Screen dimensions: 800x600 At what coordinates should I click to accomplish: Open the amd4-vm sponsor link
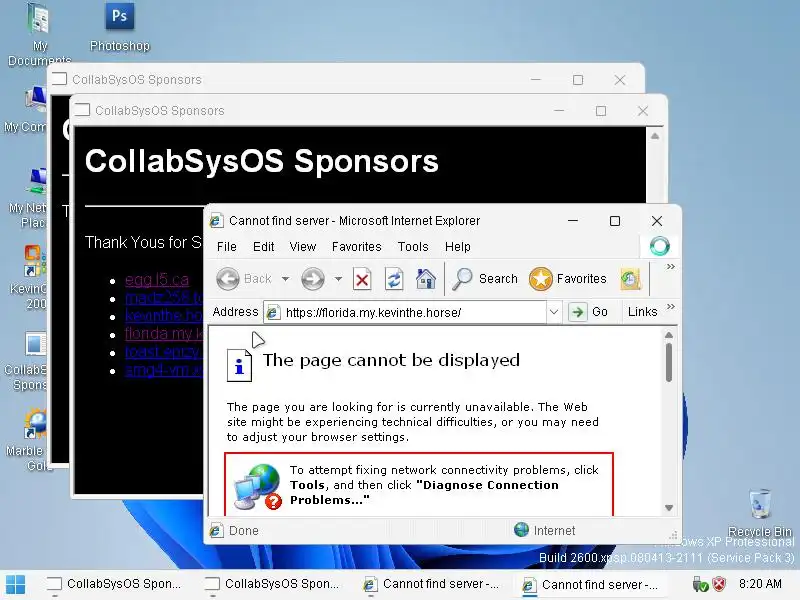pos(164,370)
